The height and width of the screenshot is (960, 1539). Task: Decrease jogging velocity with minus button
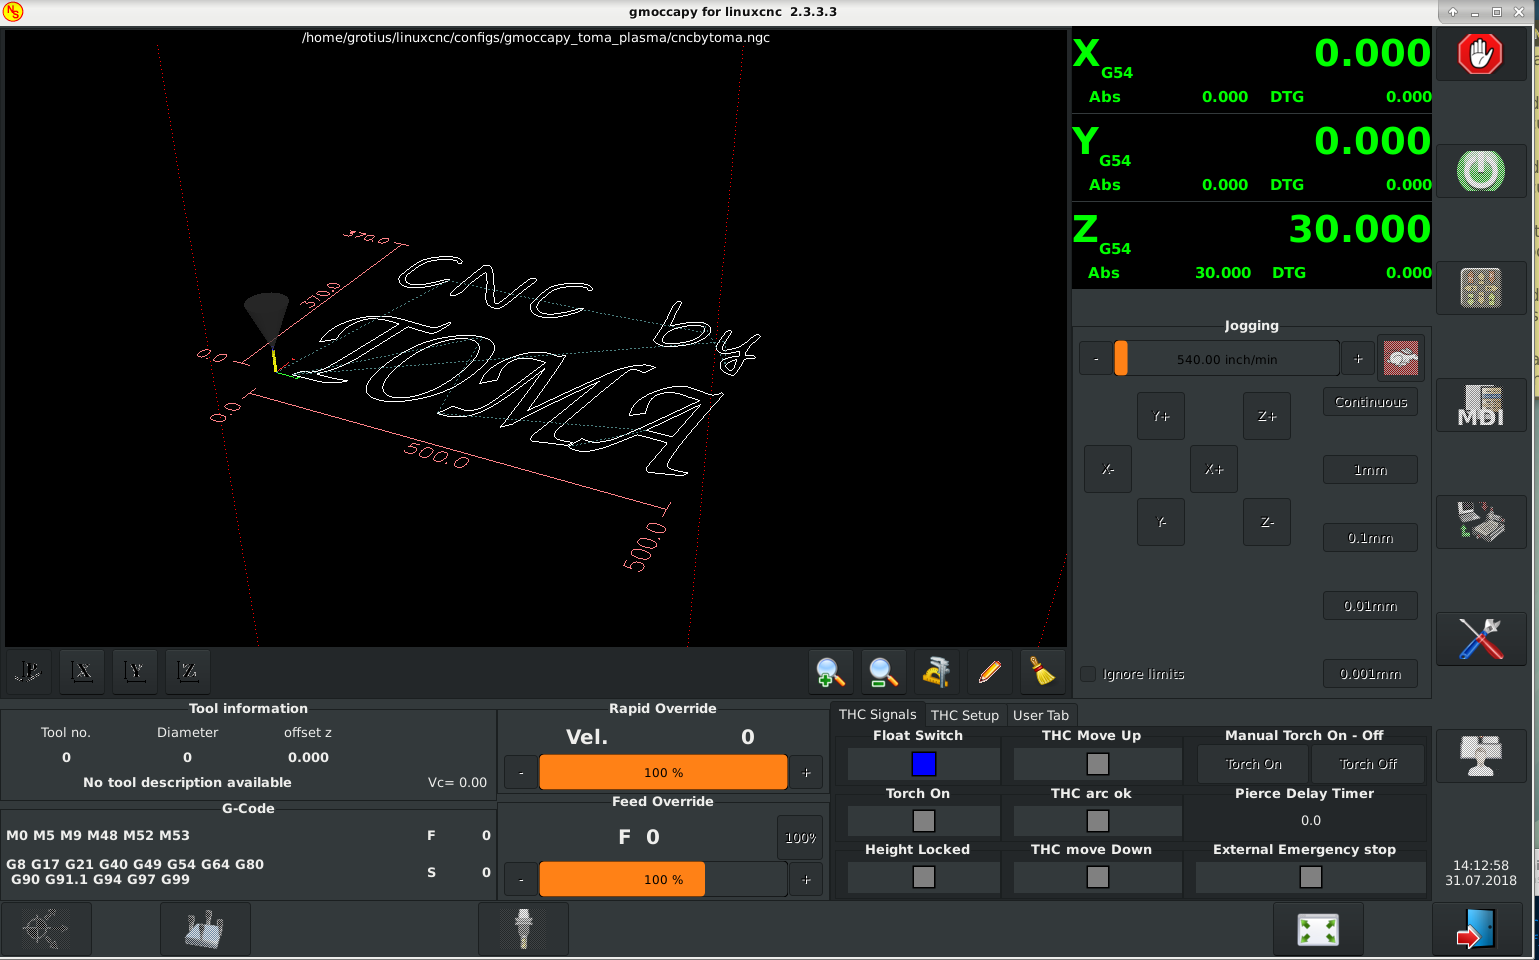[x=1096, y=359]
